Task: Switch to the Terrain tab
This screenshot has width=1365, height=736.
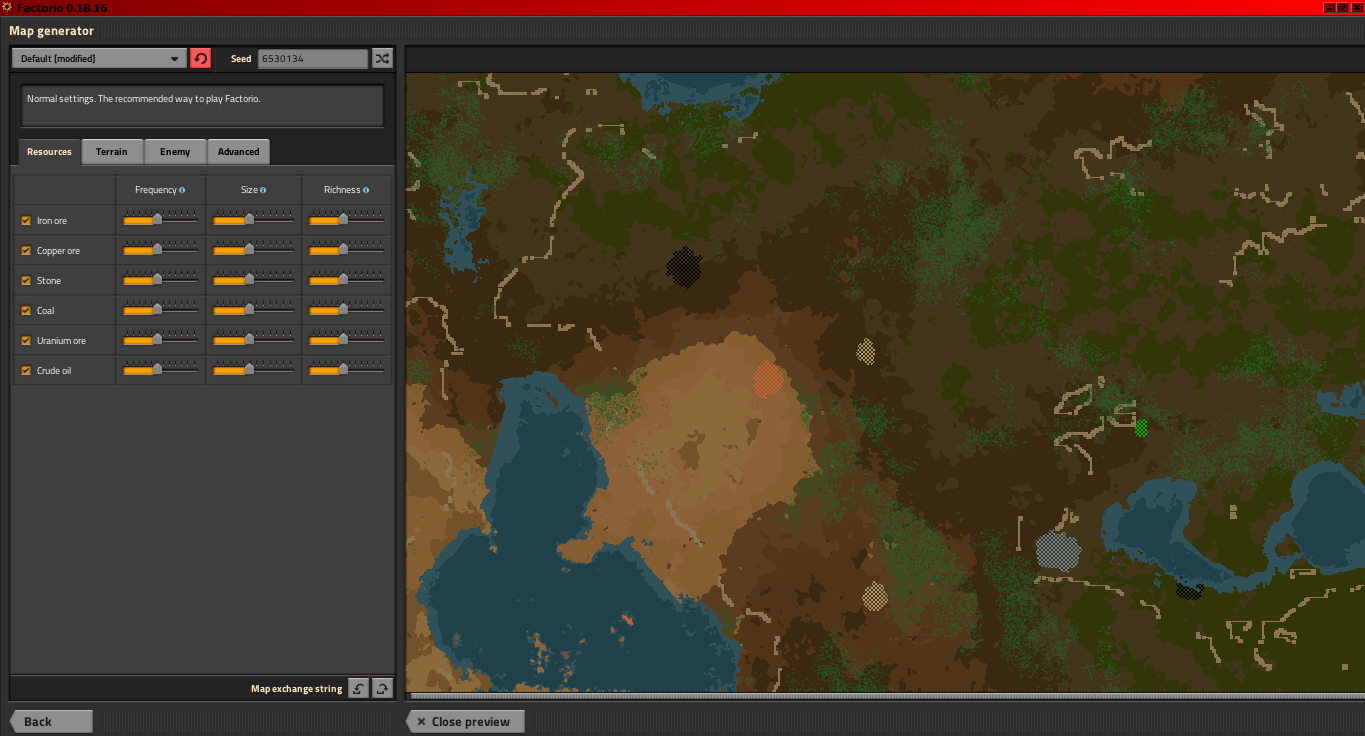Action: (x=112, y=152)
